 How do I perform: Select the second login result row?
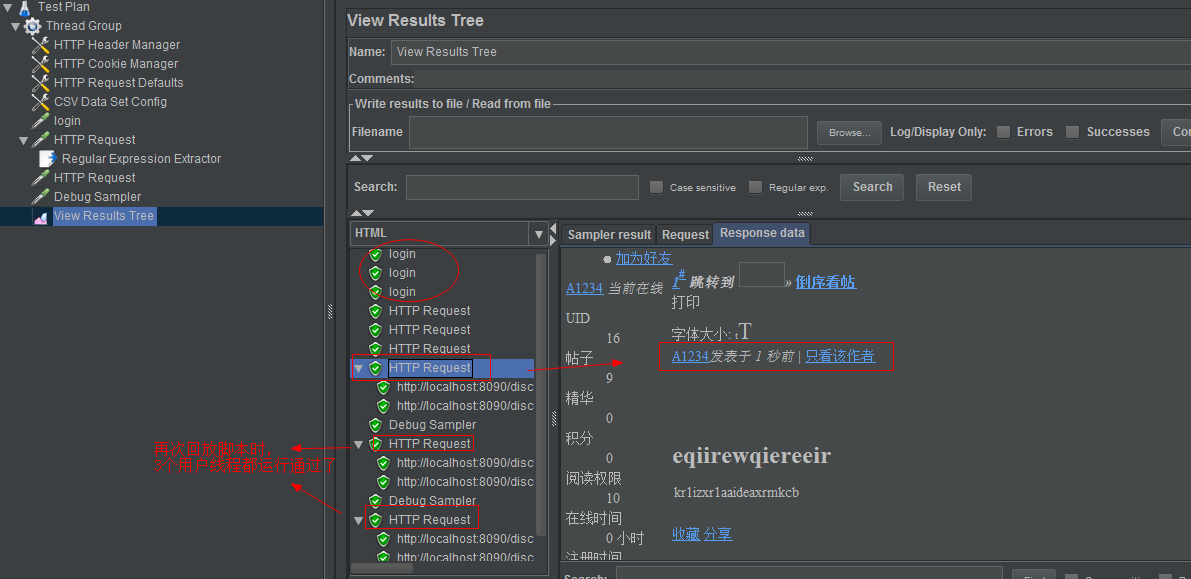403,273
